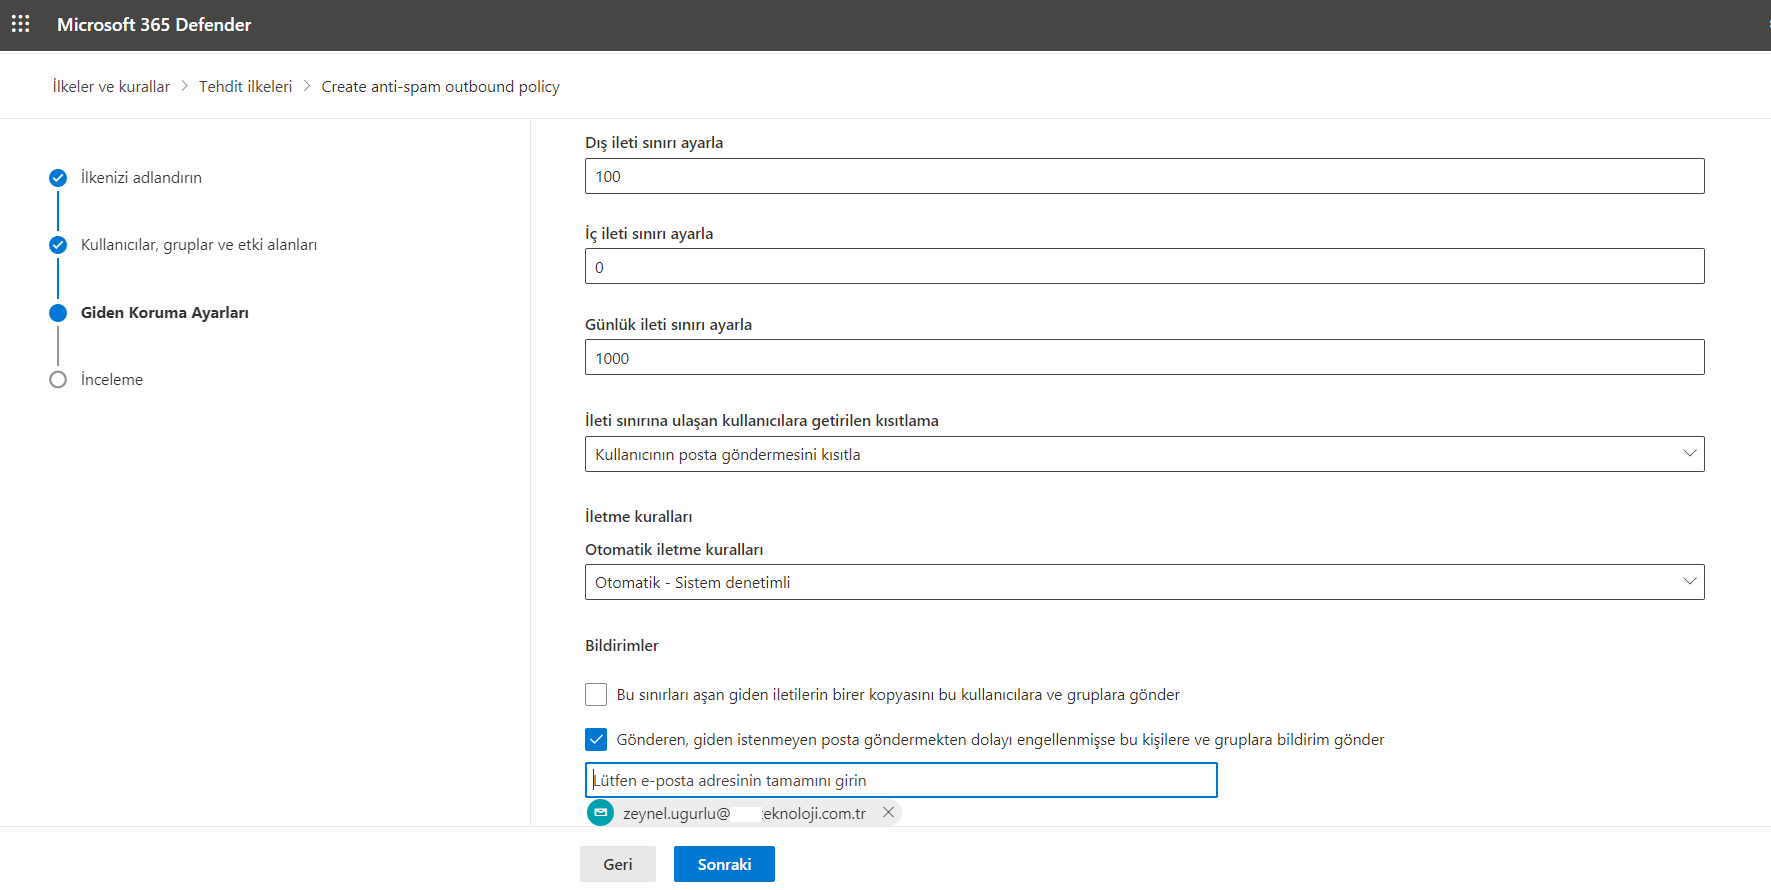The height and width of the screenshot is (890, 1771).
Task: Click the Bildirimler heading
Action: click(x=622, y=646)
